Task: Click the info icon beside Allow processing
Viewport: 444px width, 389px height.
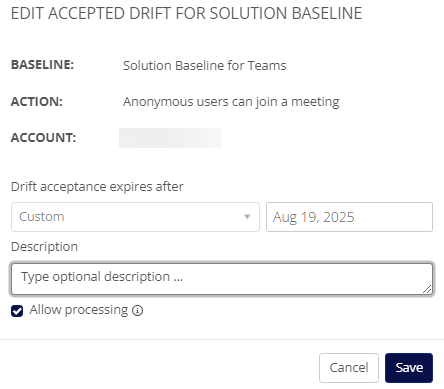Action: tap(137, 311)
